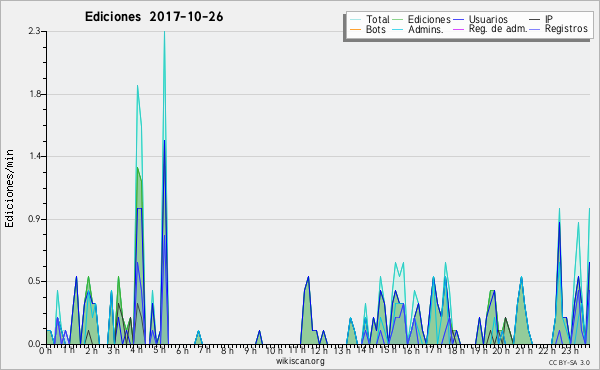Image resolution: width=600 pixels, height=370 pixels.
Task: Click the '4 h' x-axis label
Action: tap(136, 350)
